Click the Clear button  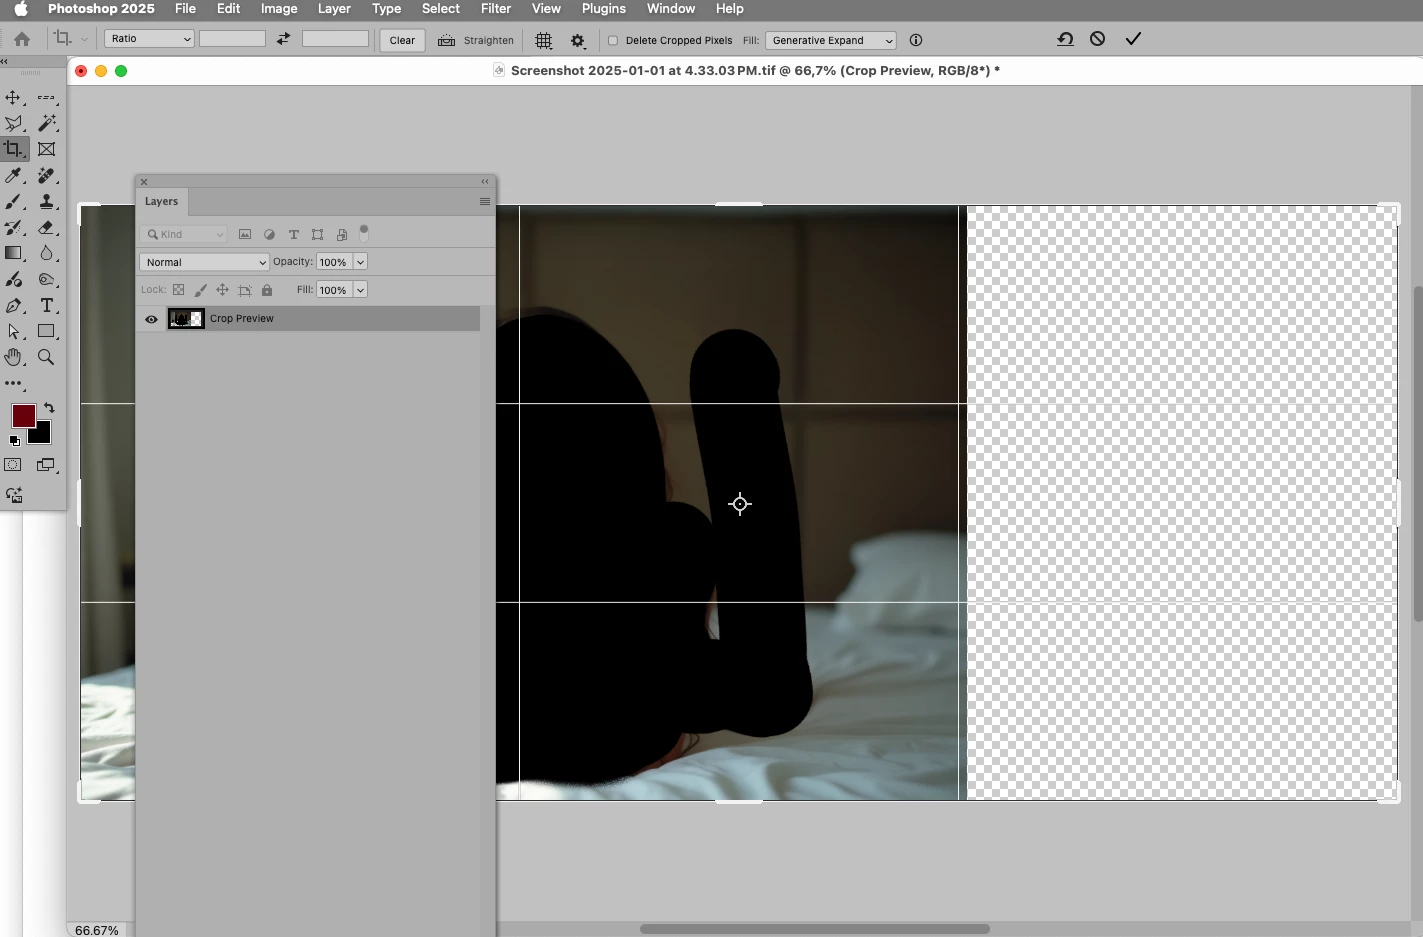point(403,40)
